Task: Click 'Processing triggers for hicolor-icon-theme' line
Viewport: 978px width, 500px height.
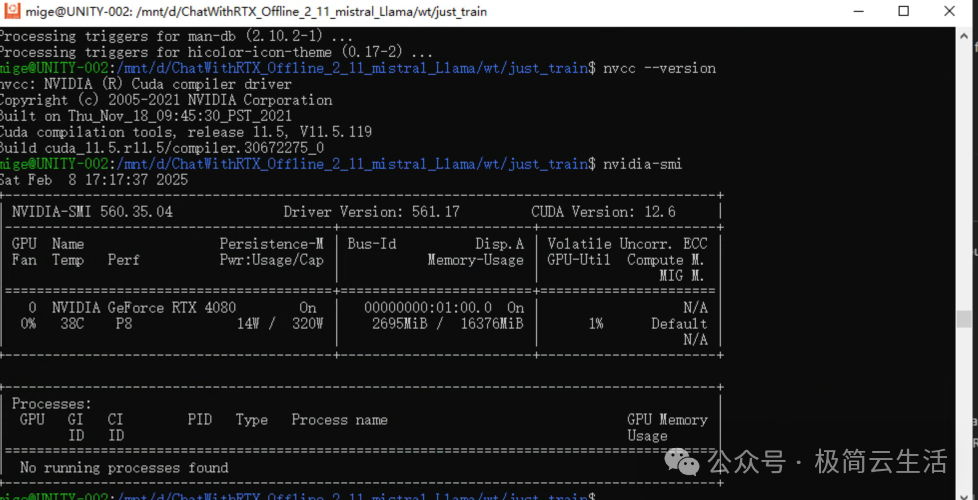Action: coord(216,52)
